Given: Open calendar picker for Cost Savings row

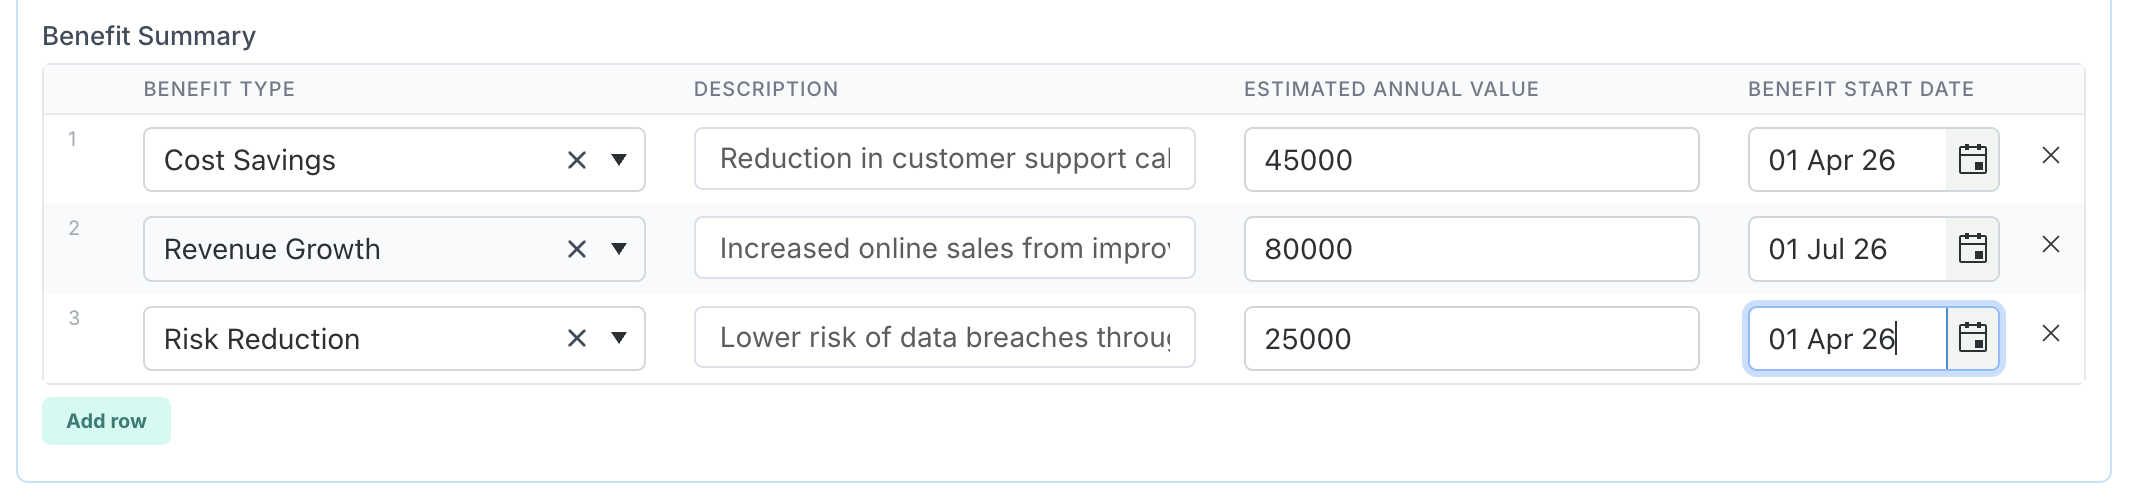Looking at the screenshot, I should point(1972,160).
